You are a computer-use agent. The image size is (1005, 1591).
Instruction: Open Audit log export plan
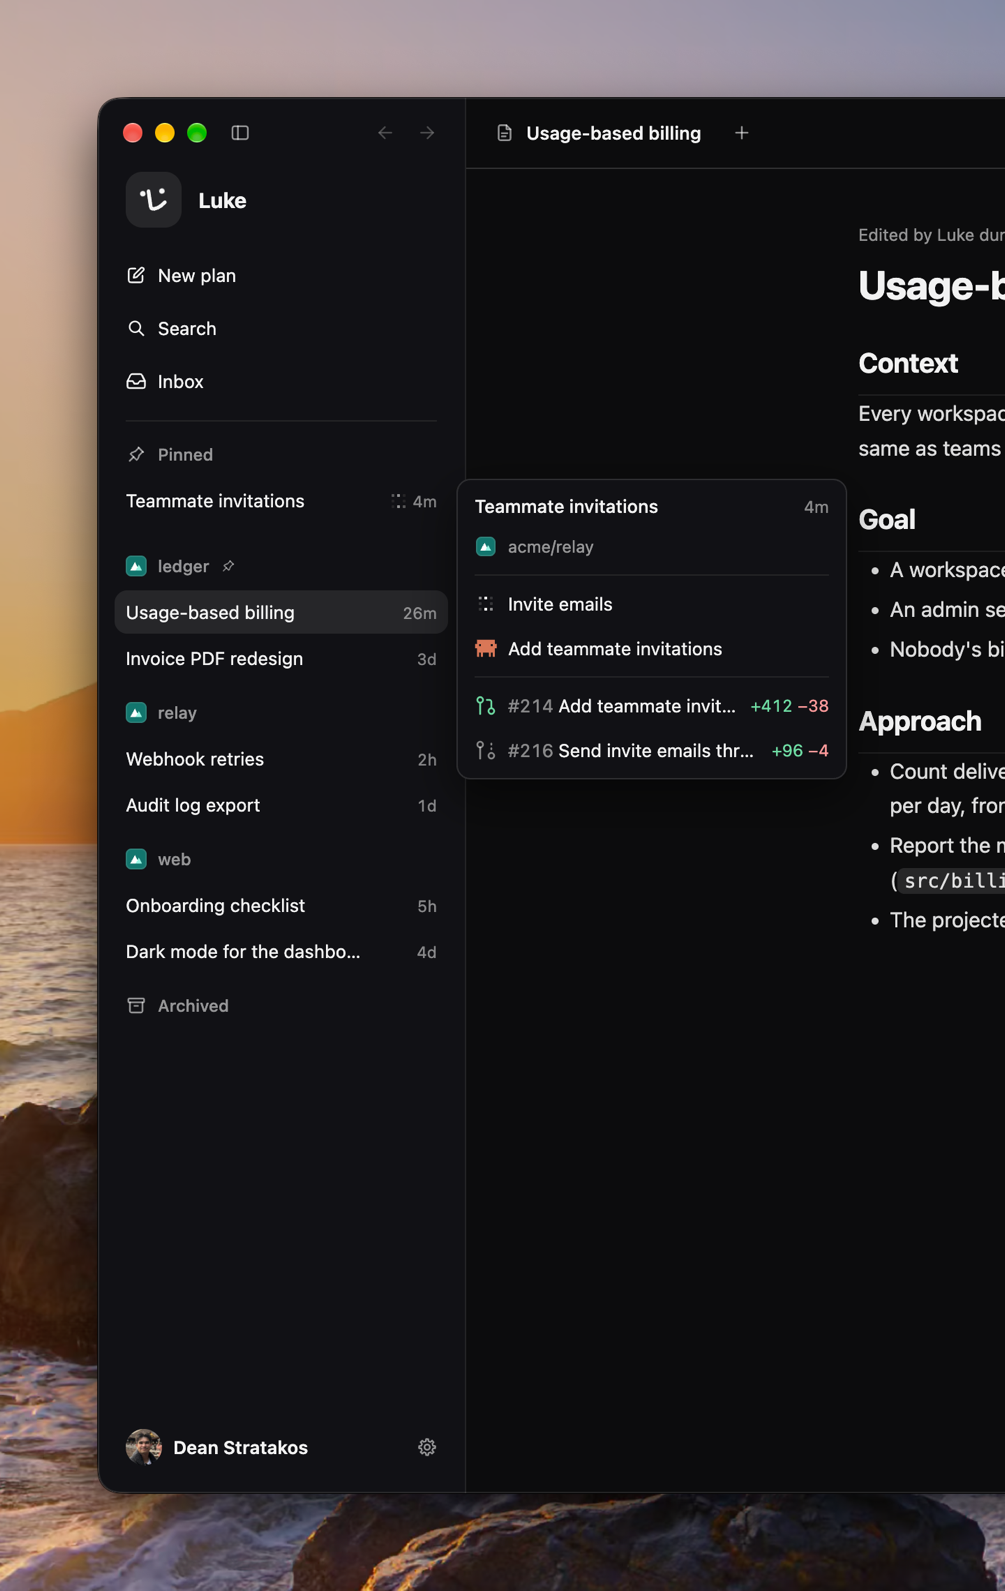click(x=281, y=805)
